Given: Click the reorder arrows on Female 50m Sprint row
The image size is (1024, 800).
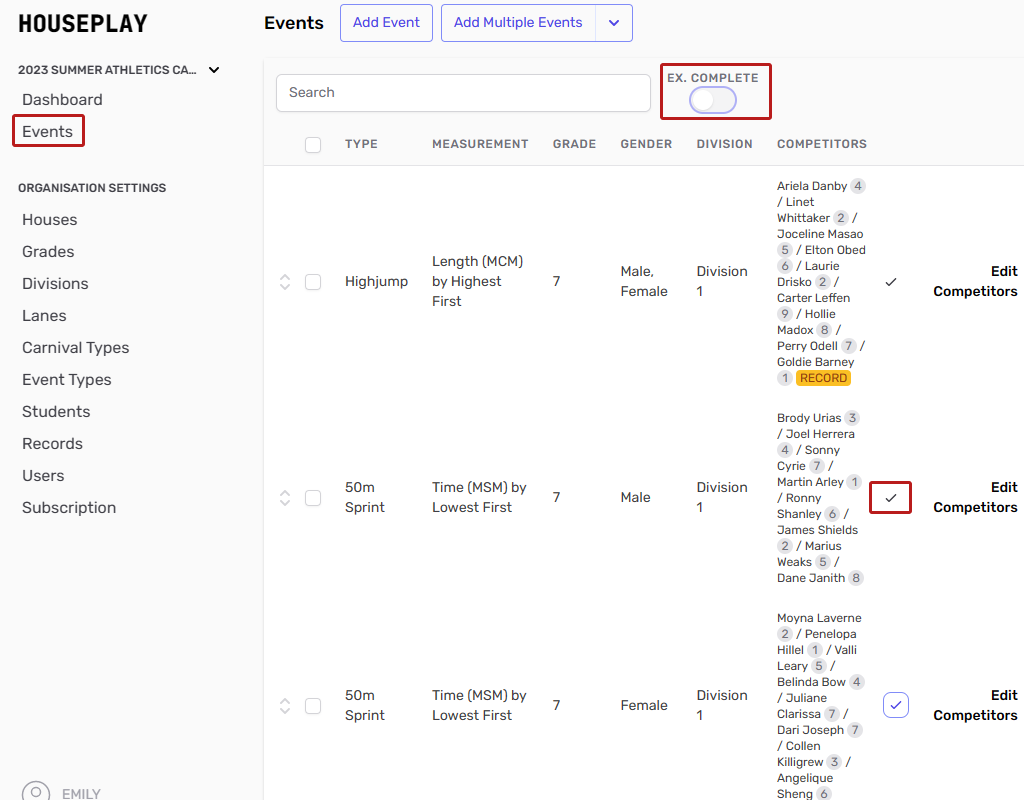Looking at the screenshot, I should click(285, 705).
